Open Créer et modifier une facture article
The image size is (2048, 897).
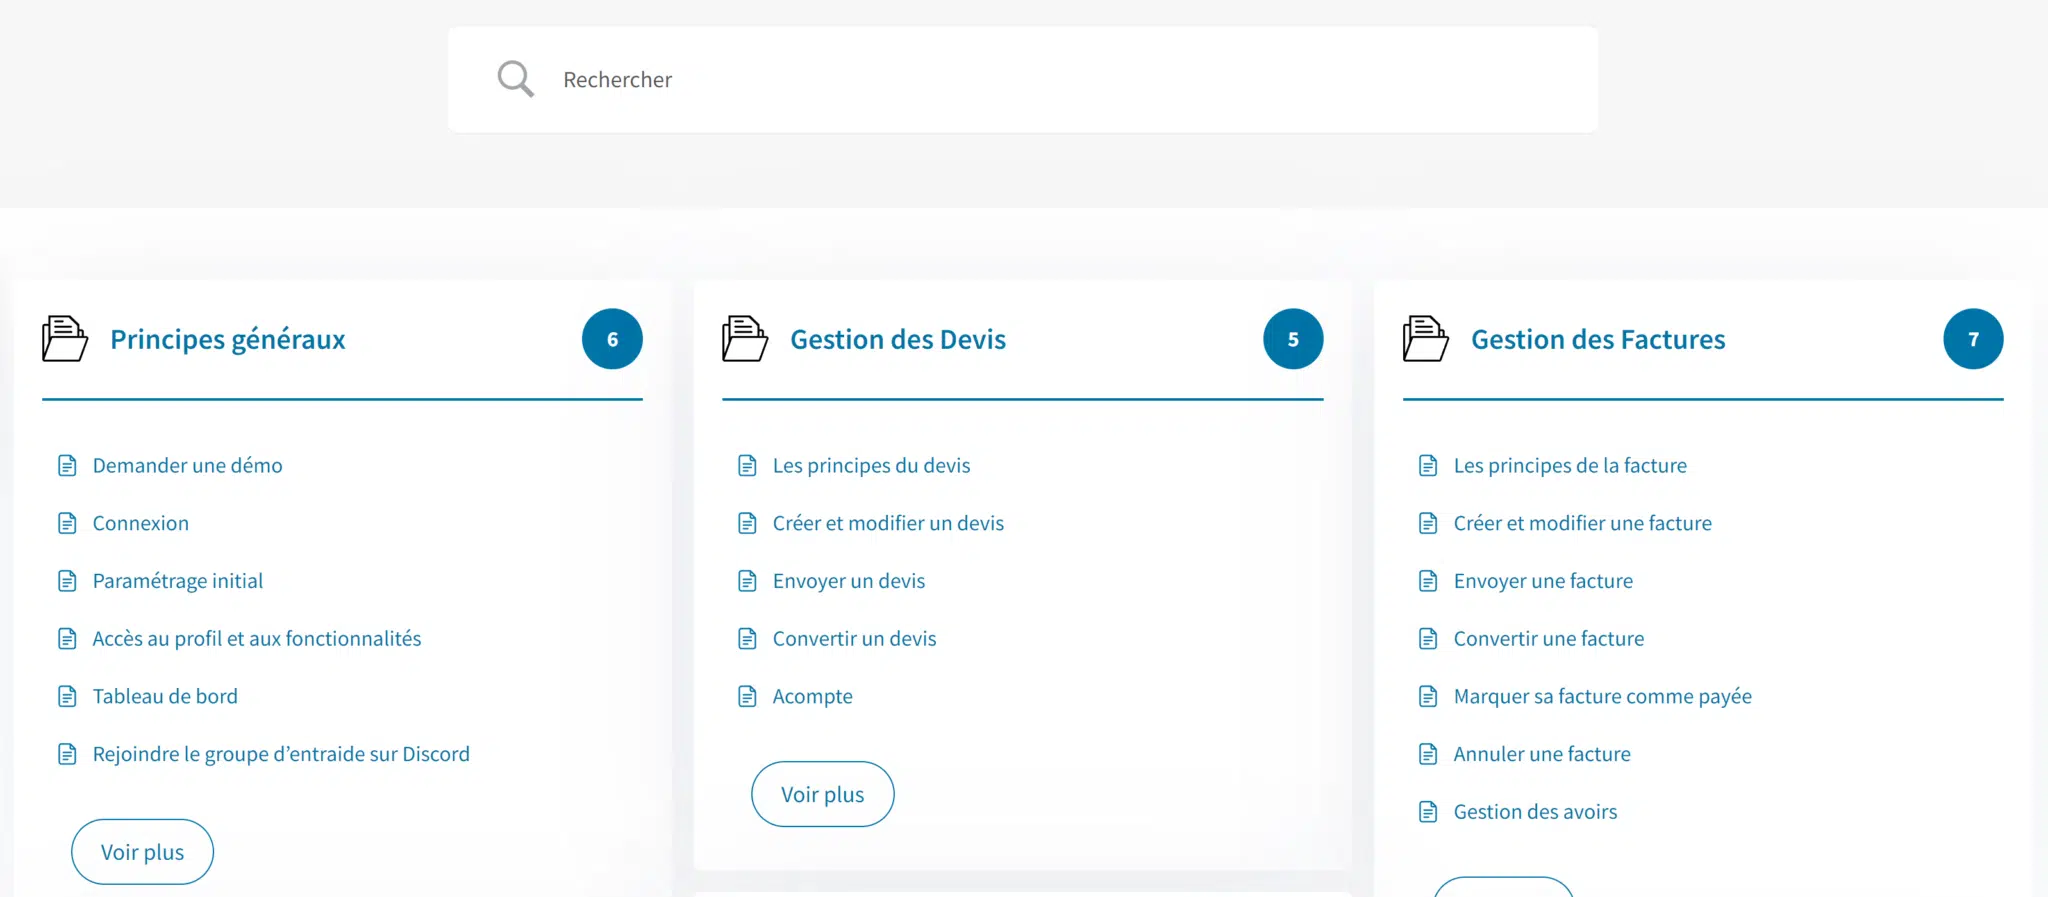pyautogui.click(x=1582, y=523)
